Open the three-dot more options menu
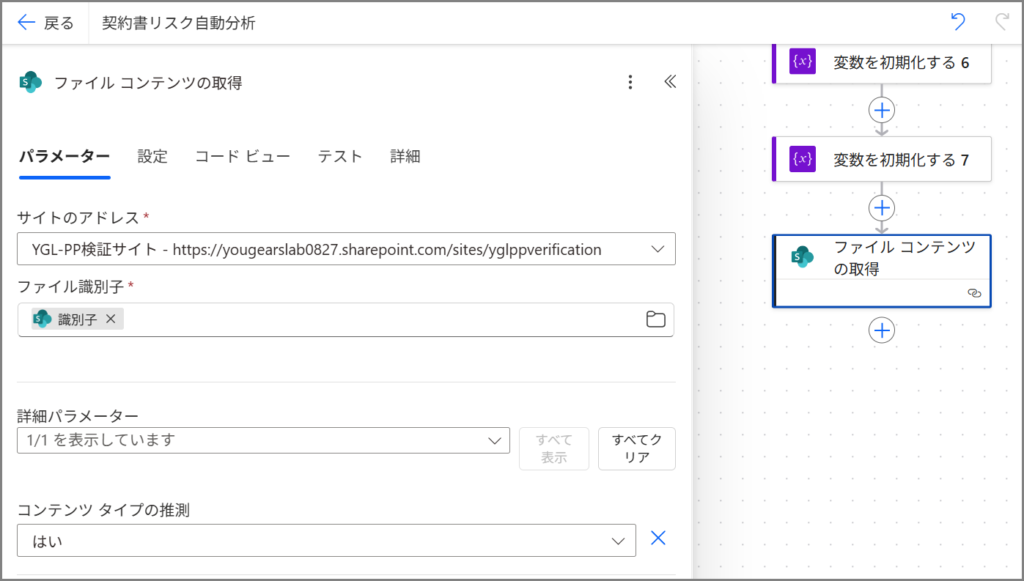 [x=630, y=83]
